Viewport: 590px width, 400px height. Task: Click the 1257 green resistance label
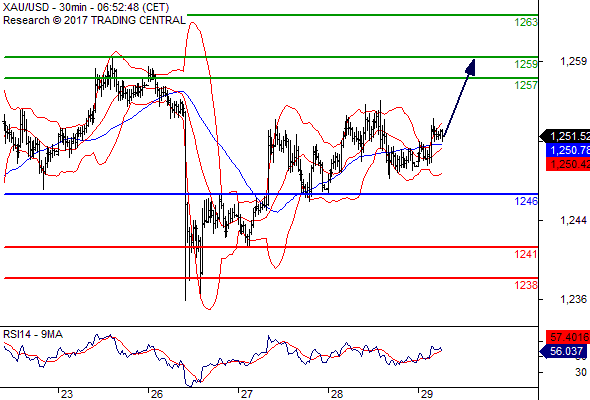(526, 85)
